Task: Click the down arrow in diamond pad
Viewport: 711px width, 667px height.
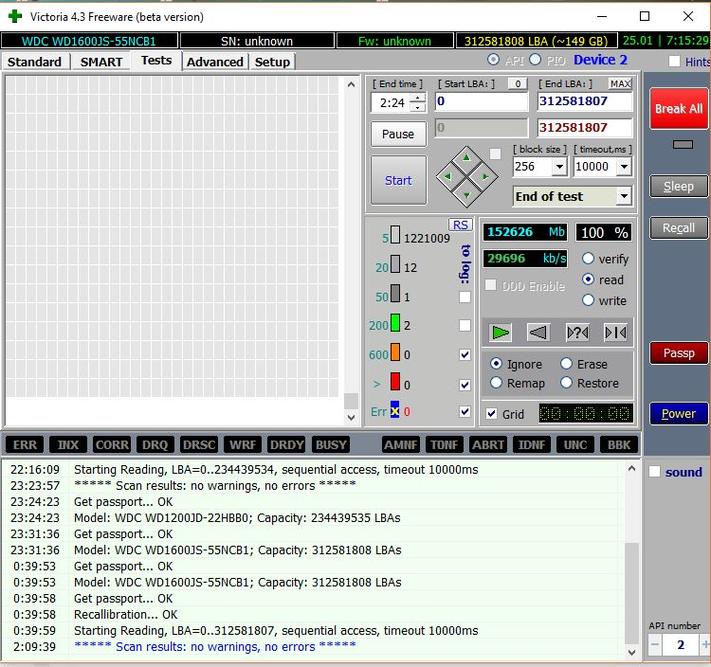Action: [467, 195]
